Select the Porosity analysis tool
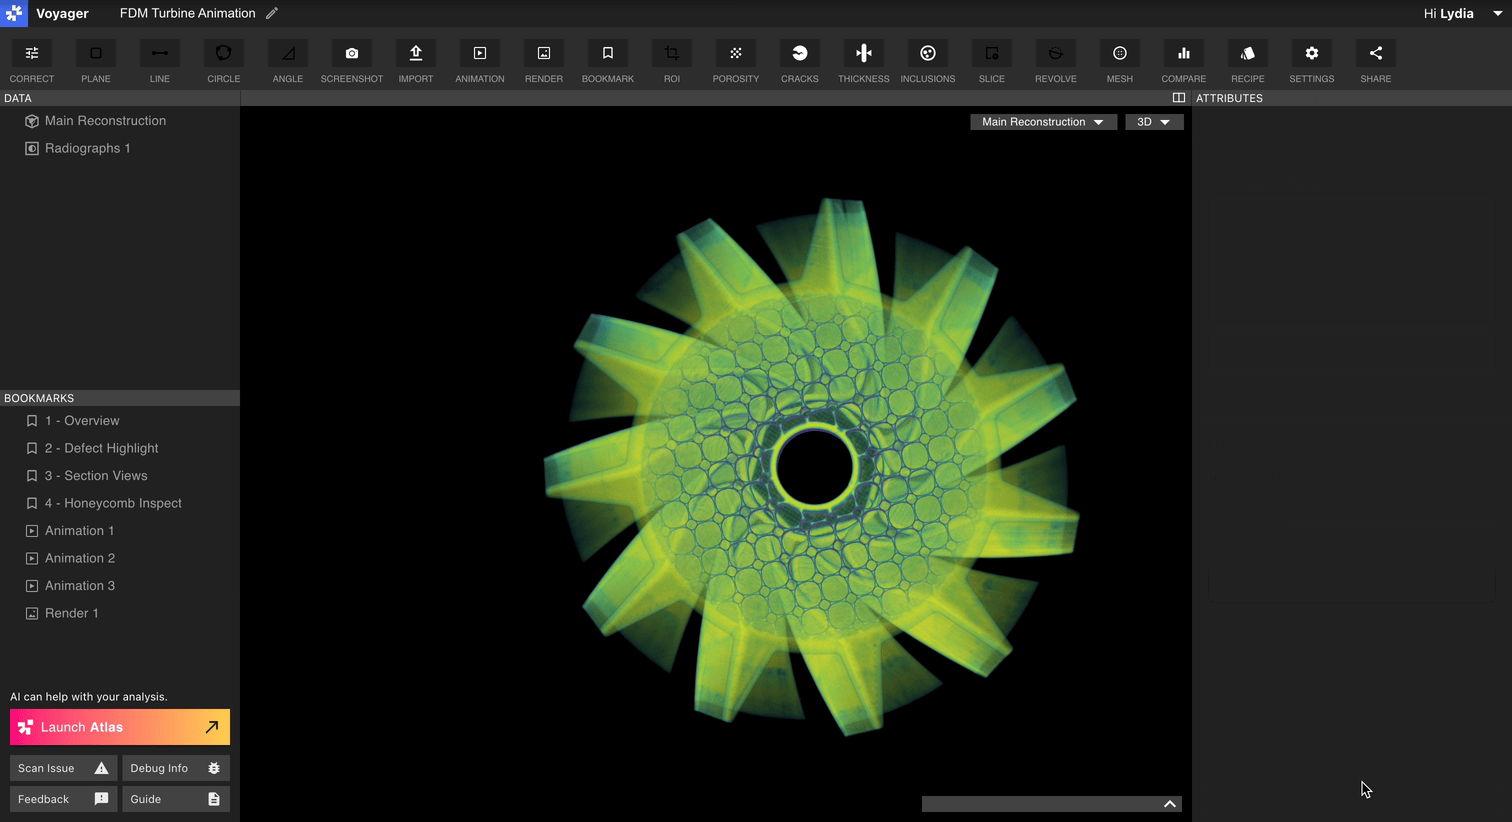Image resolution: width=1512 pixels, height=822 pixels. coord(736,54)
